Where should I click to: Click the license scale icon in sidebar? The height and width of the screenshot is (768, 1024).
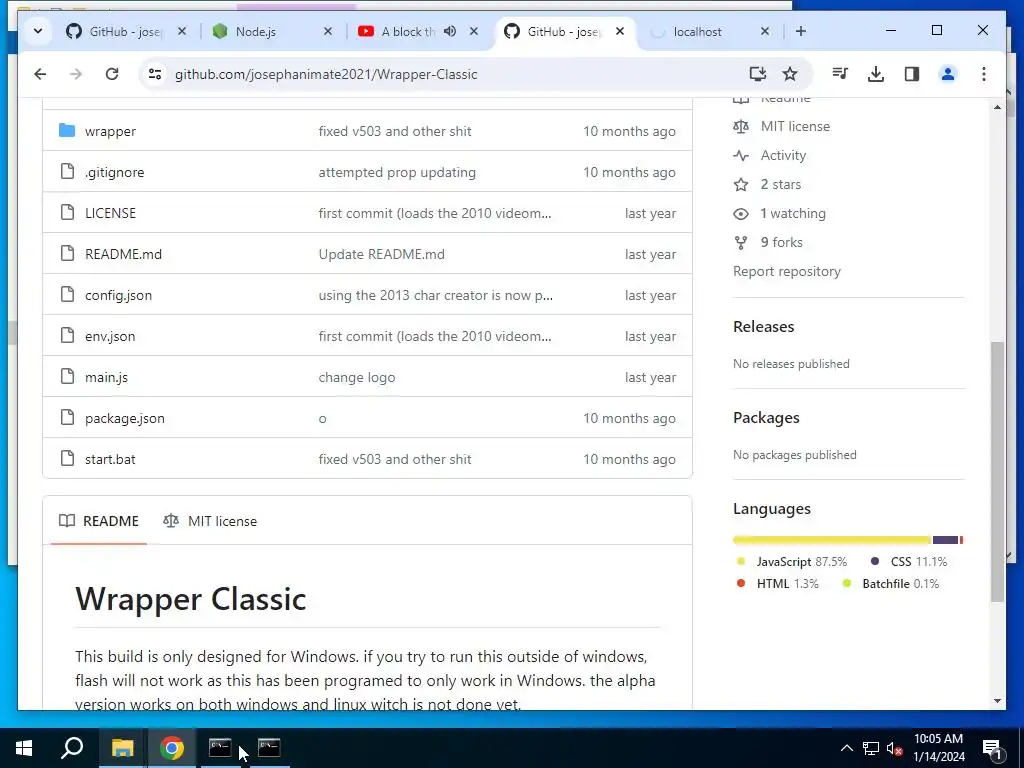741,127
